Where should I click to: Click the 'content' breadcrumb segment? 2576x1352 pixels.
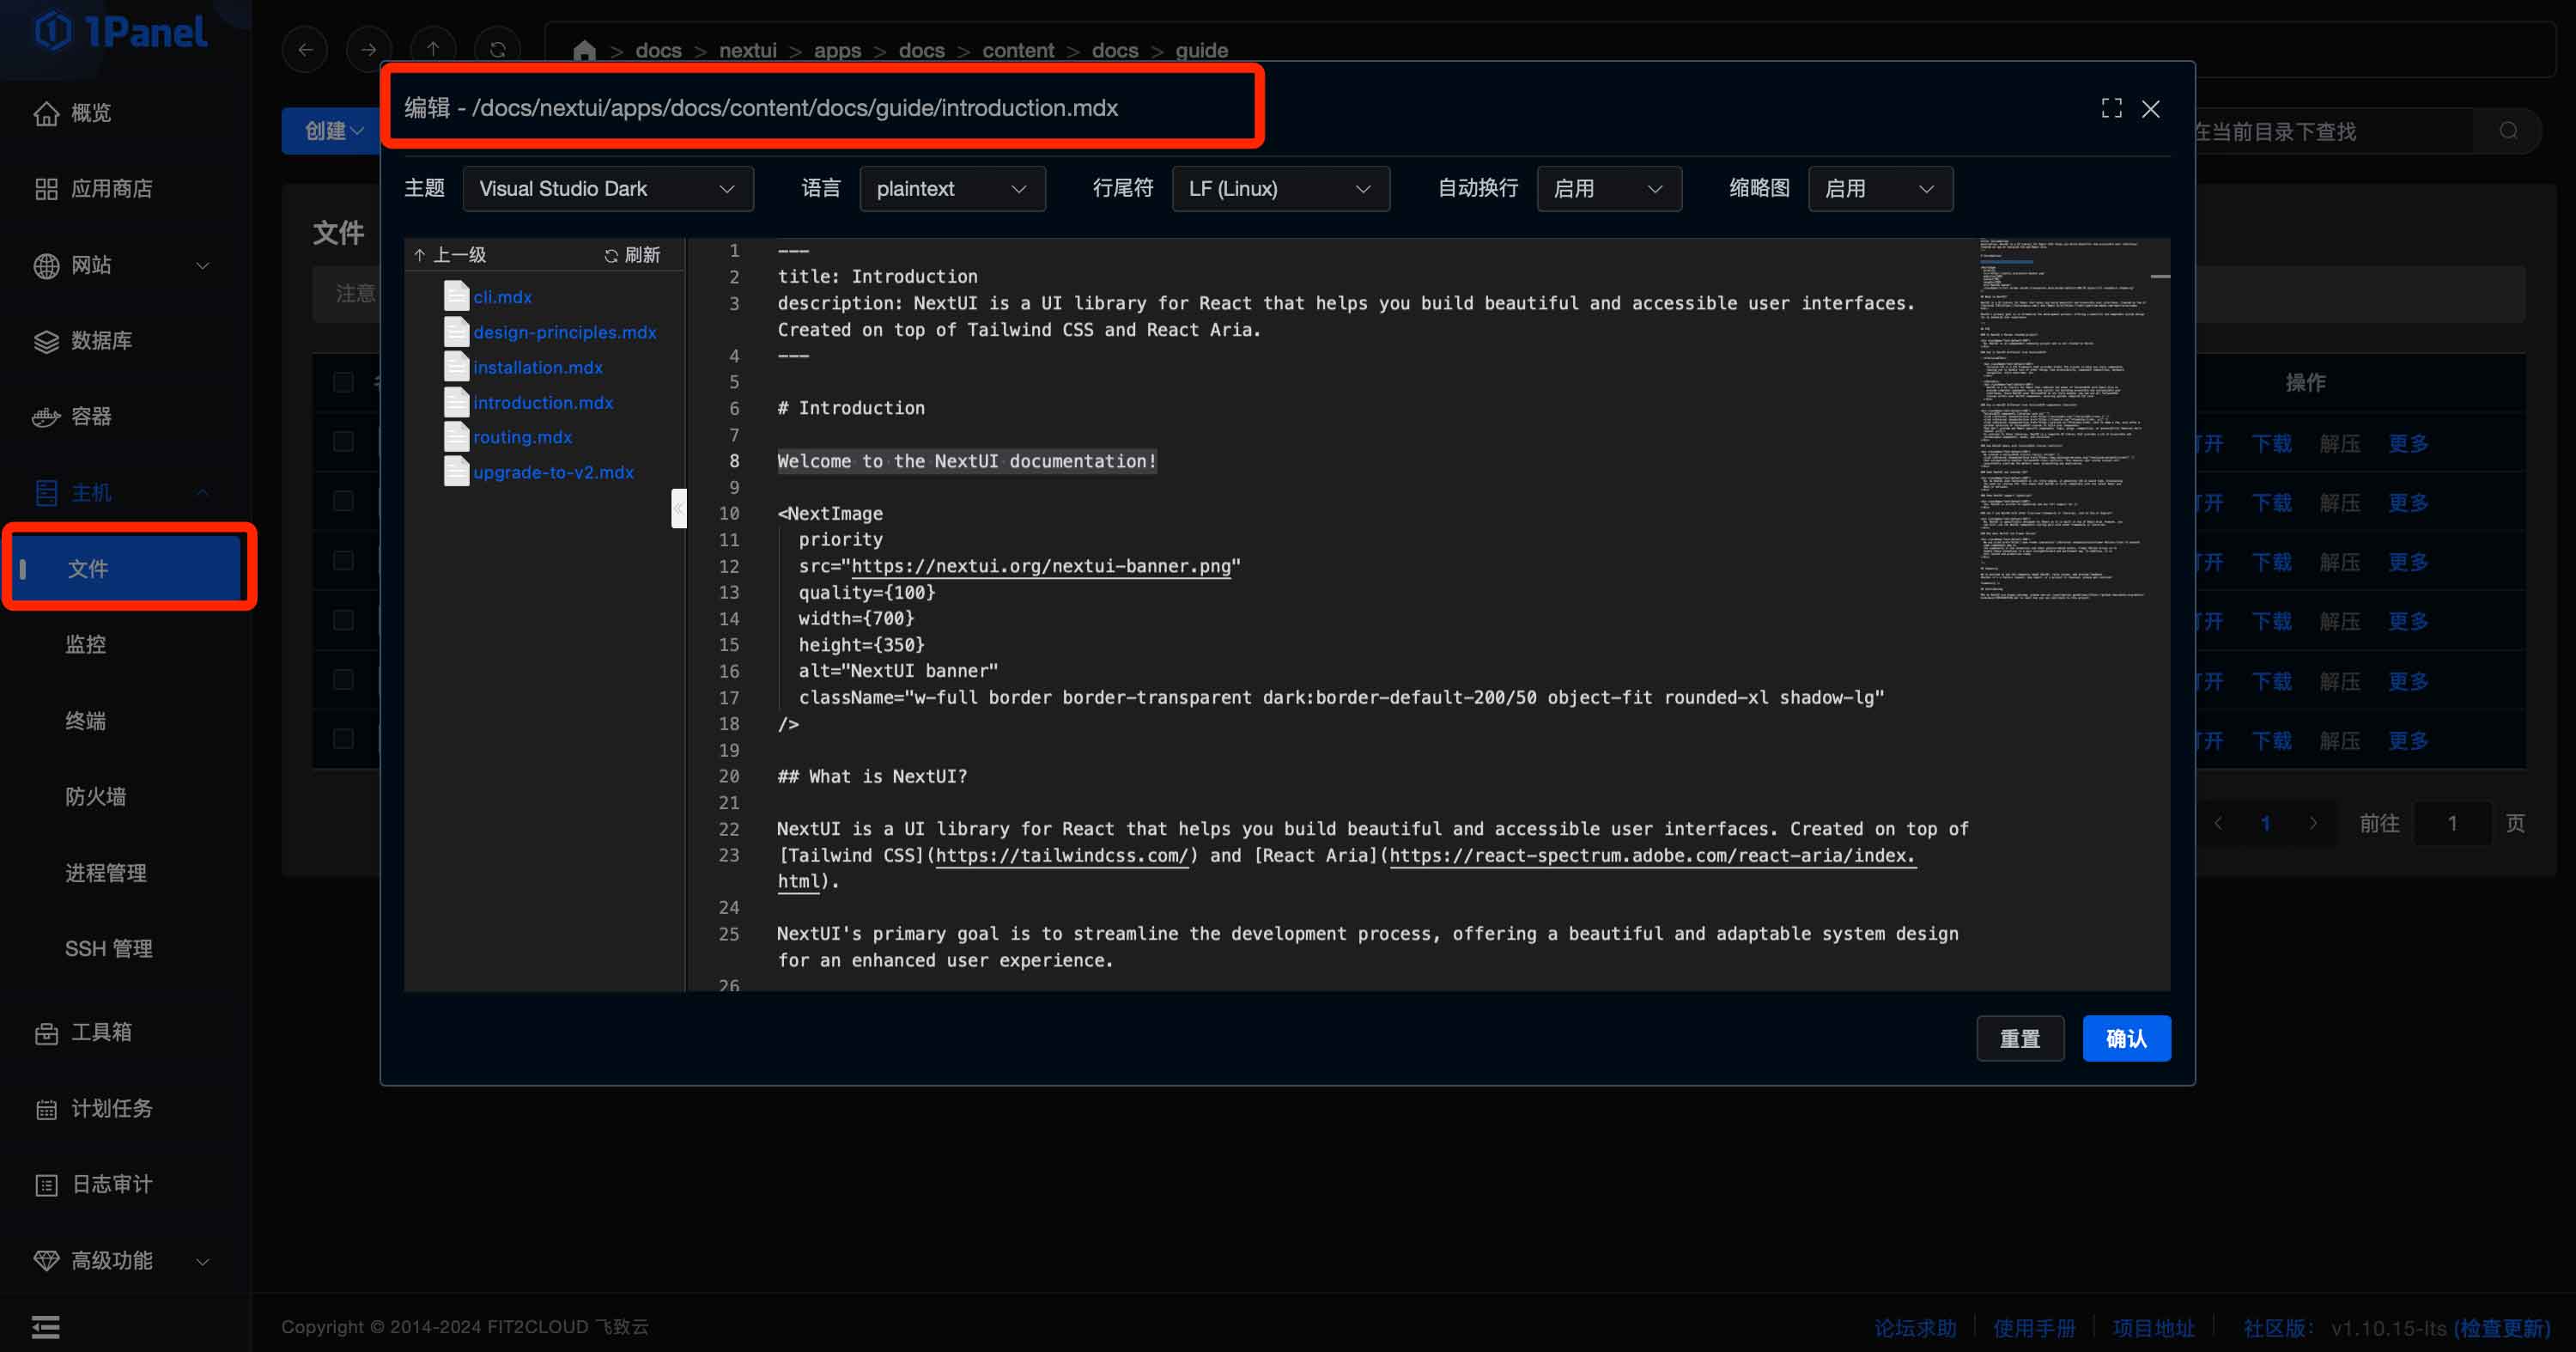coord(1017,50)
